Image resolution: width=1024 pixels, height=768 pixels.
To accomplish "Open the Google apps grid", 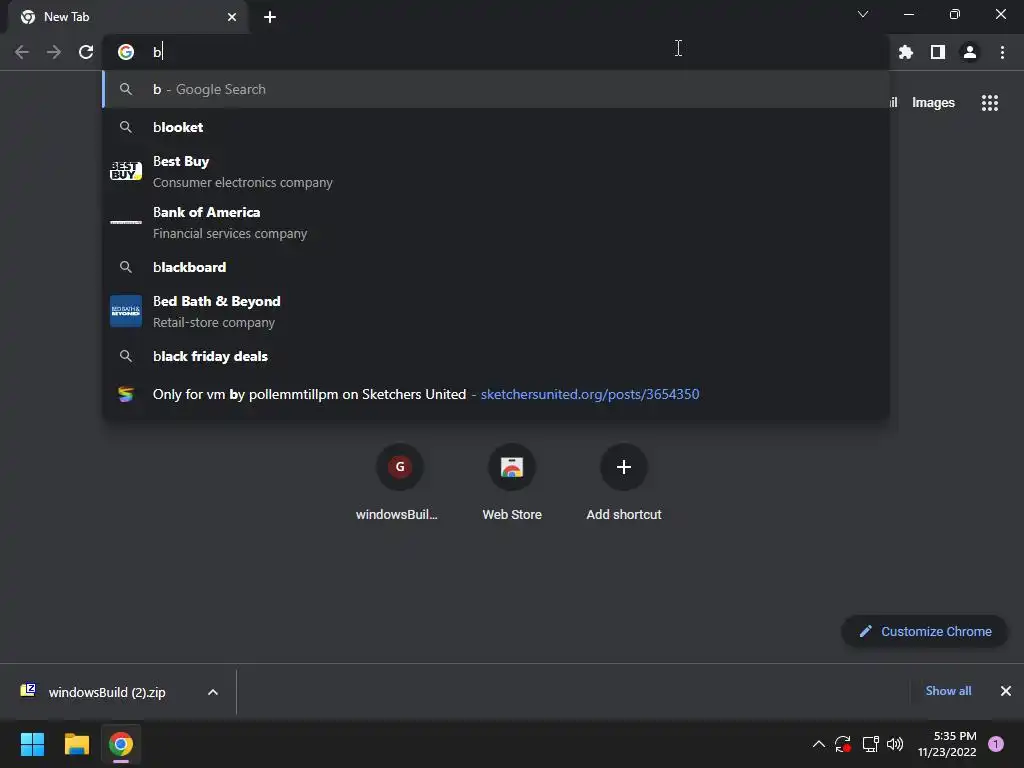I will tap(990, 103).
